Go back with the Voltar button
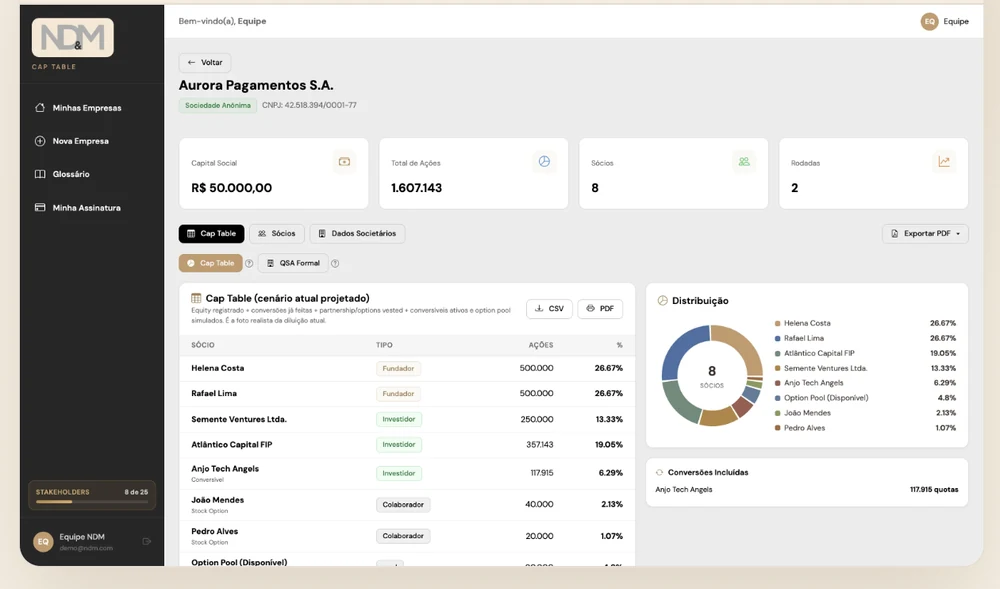Viewport: 1000px width, 589px height. pos(205,62)
